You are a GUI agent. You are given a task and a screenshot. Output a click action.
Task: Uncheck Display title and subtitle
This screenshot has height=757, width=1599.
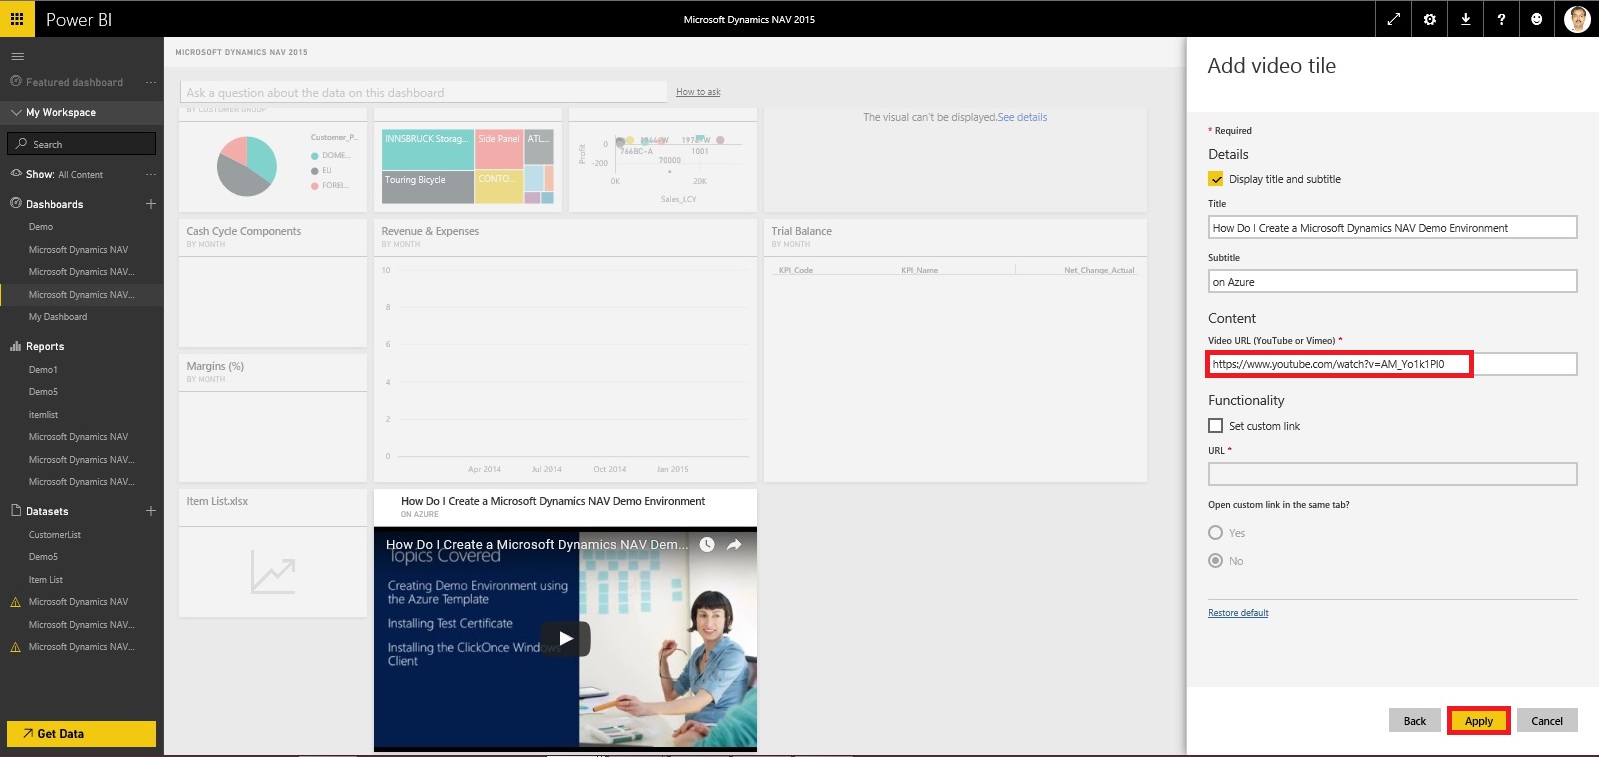(x=1216, y=179)
